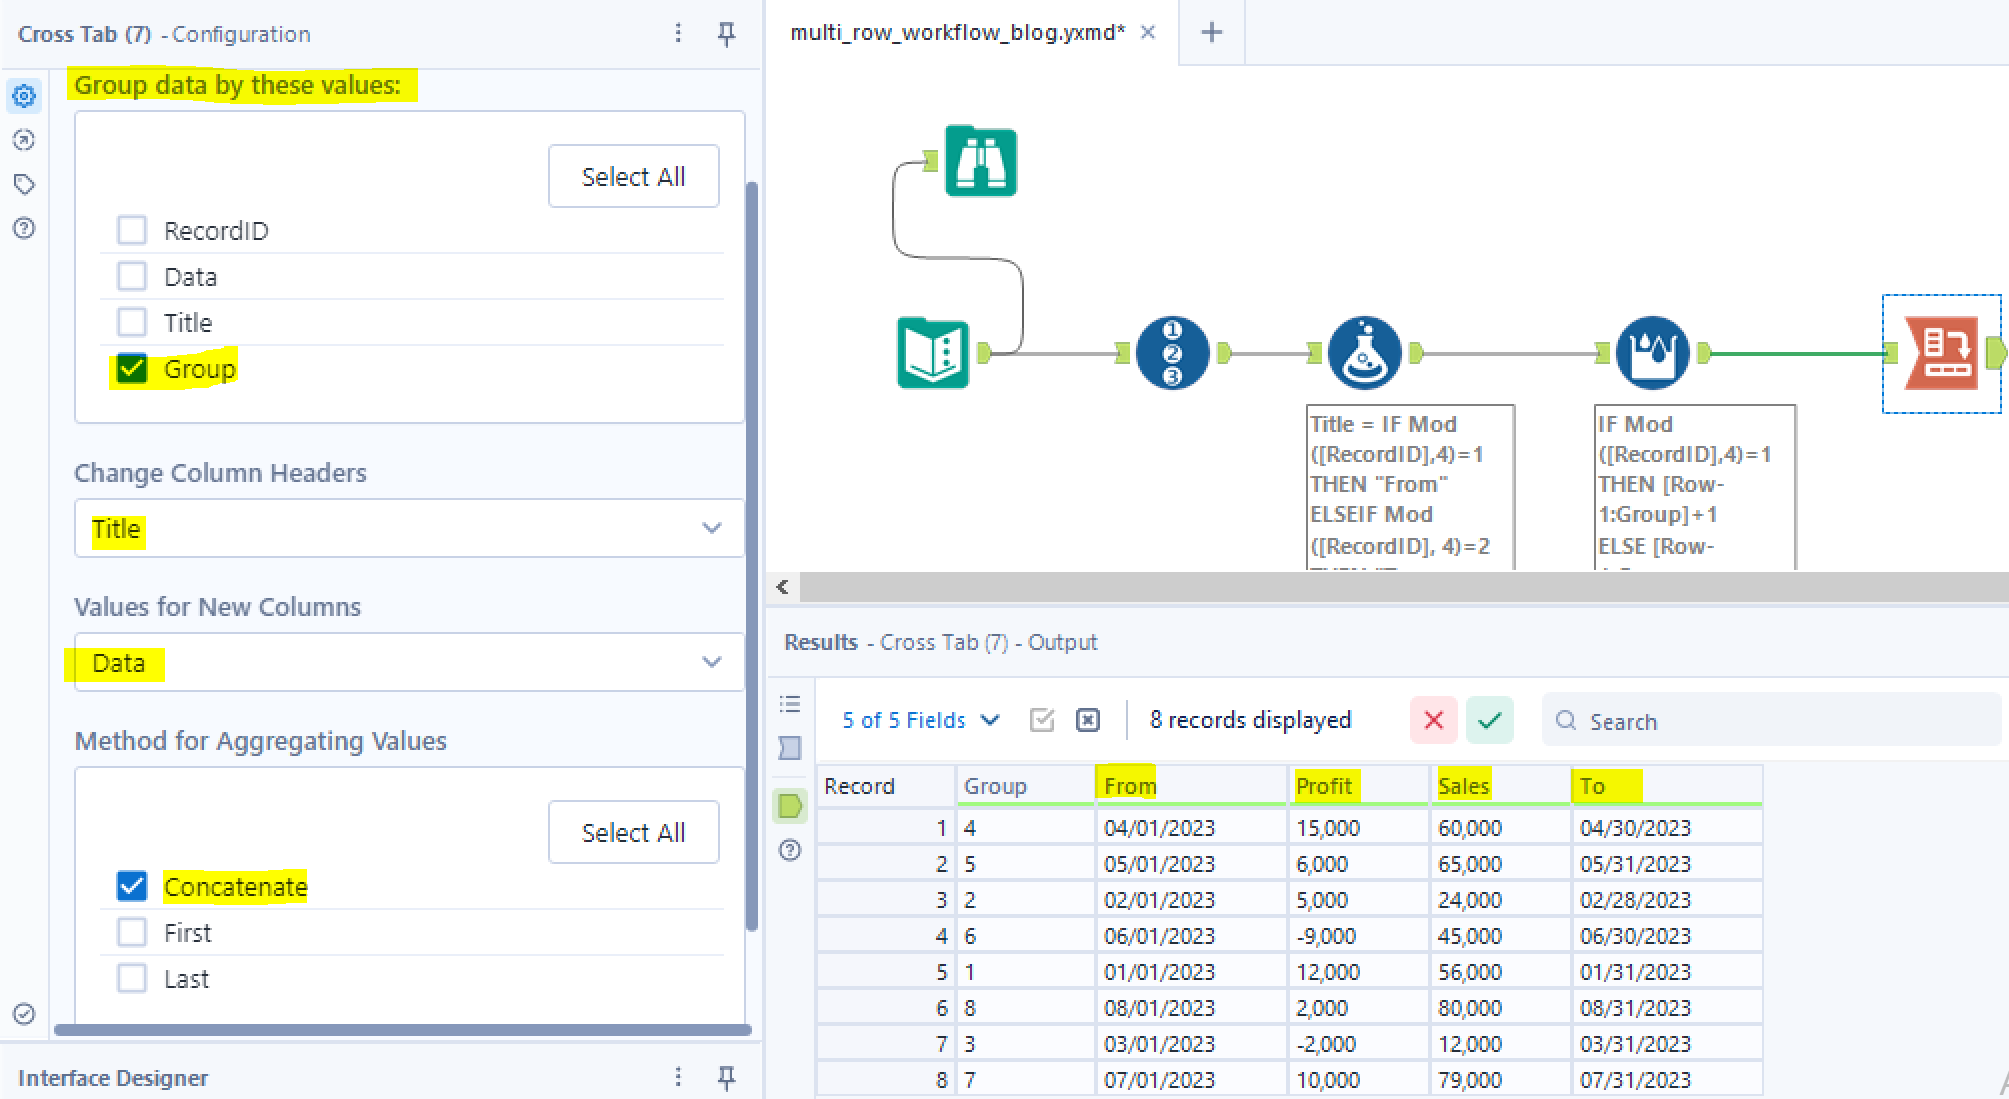Click the Record ID tool on canvas
This screenshot has width=2009, height=1099.
click(1172, 353)
